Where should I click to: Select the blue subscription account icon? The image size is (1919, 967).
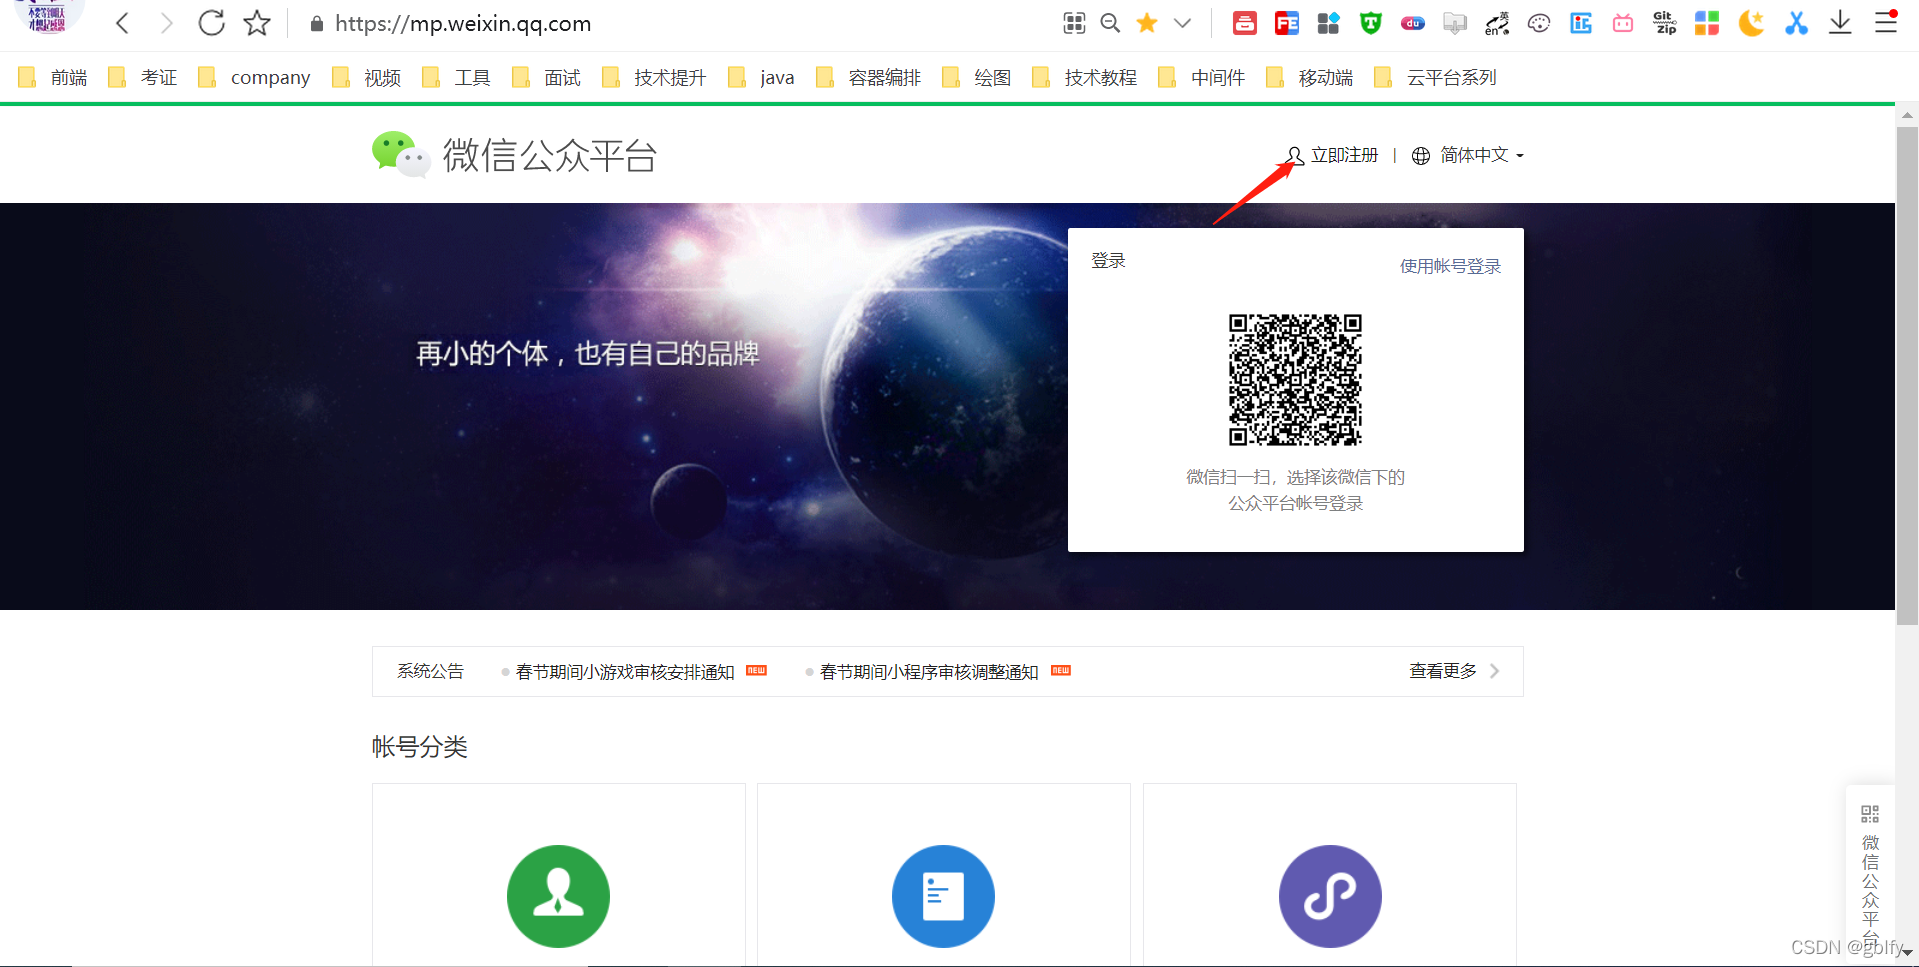tap(943, 896)
